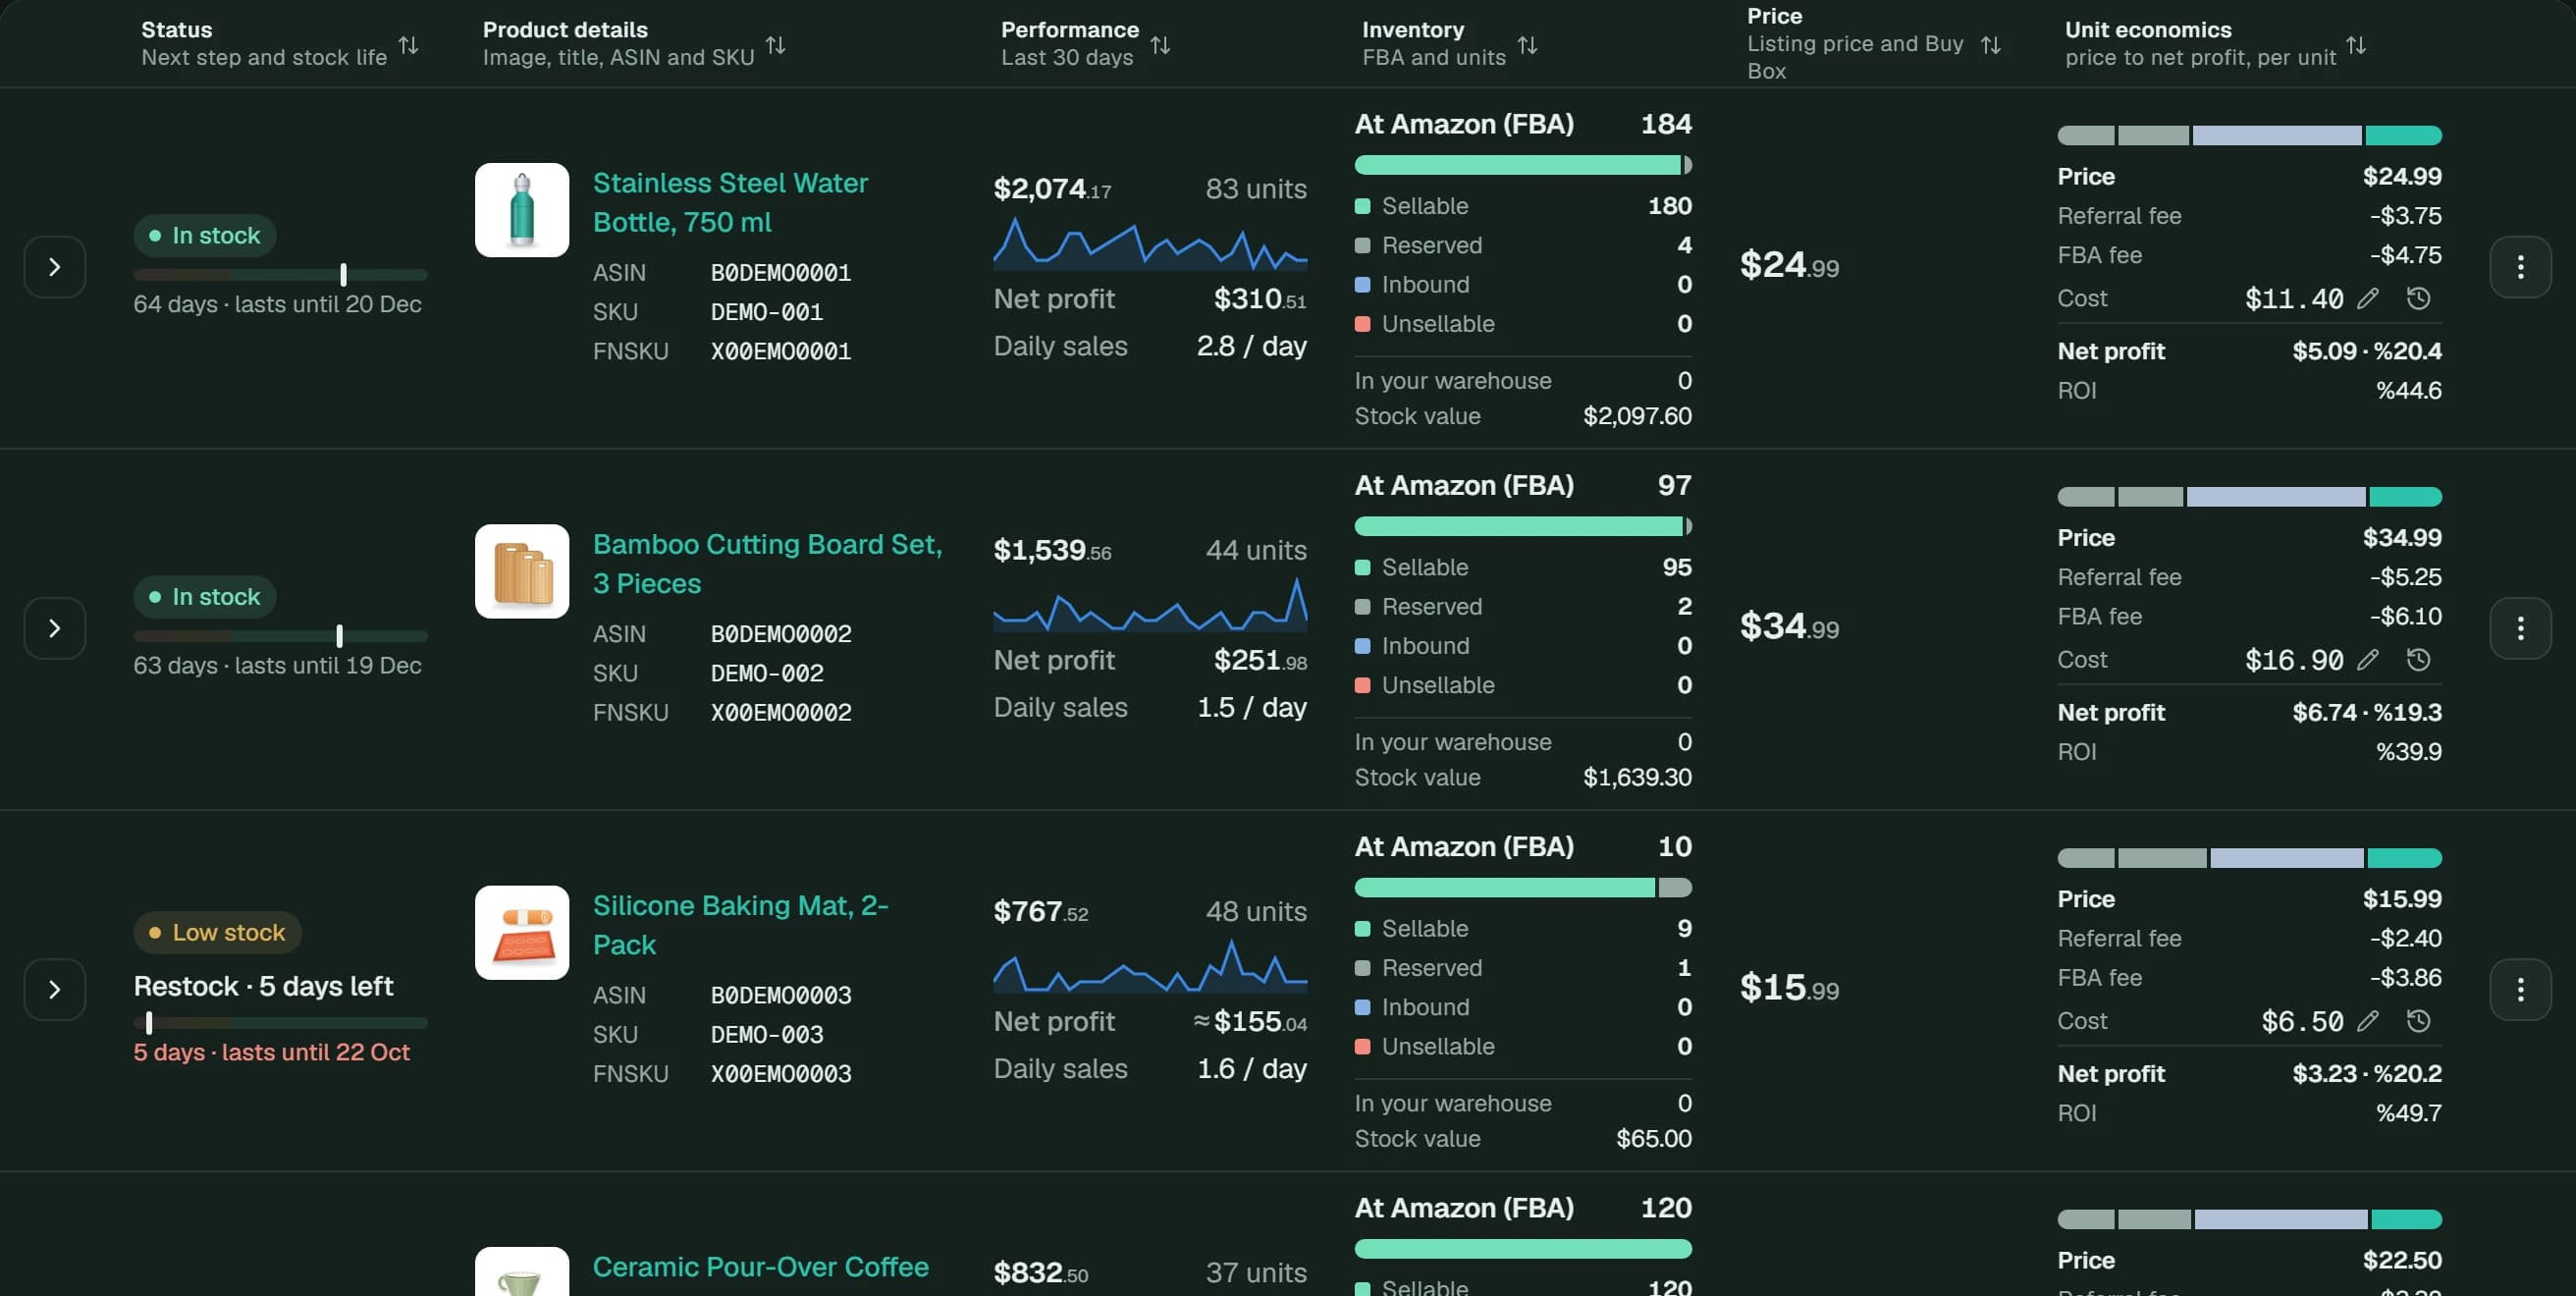Screen dimensions: 2576x1296
Task: Open Bamboo Cutting Board Set product link
Action: 767,564
